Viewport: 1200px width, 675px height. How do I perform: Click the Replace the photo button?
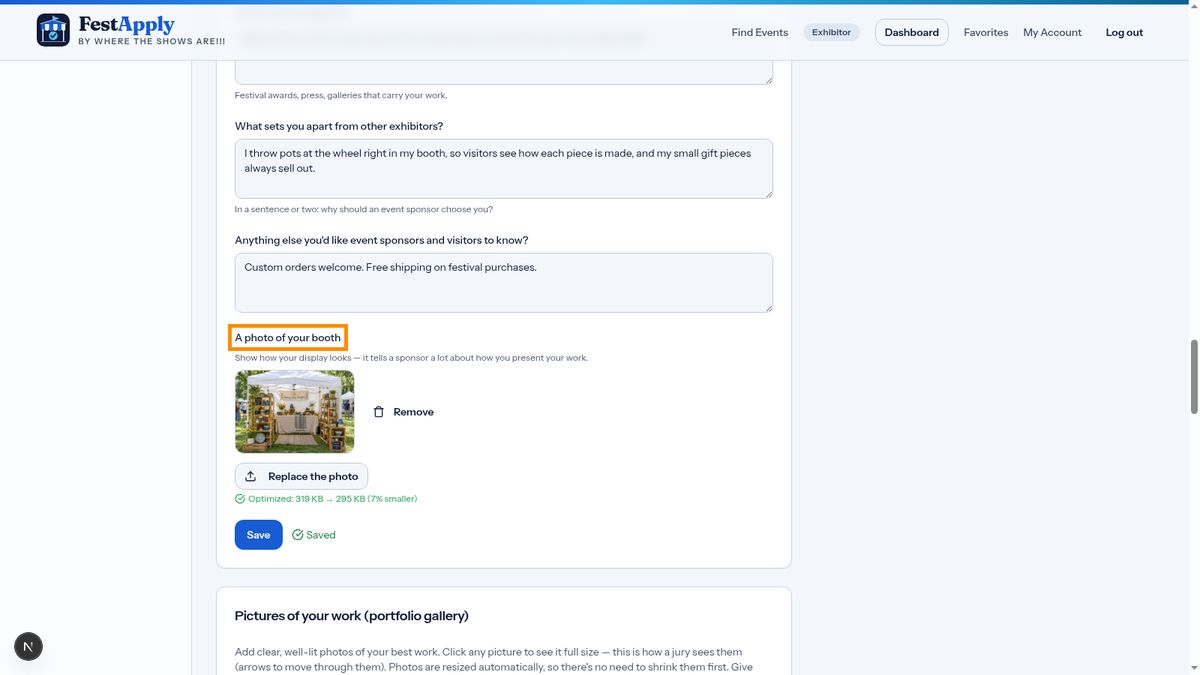tap(302, 476)
